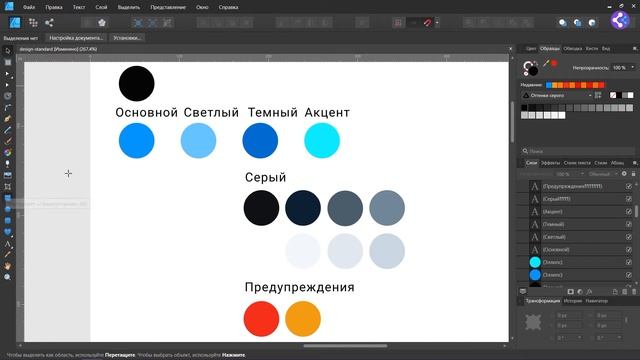Click the add mask layer icon

point(571,291)
